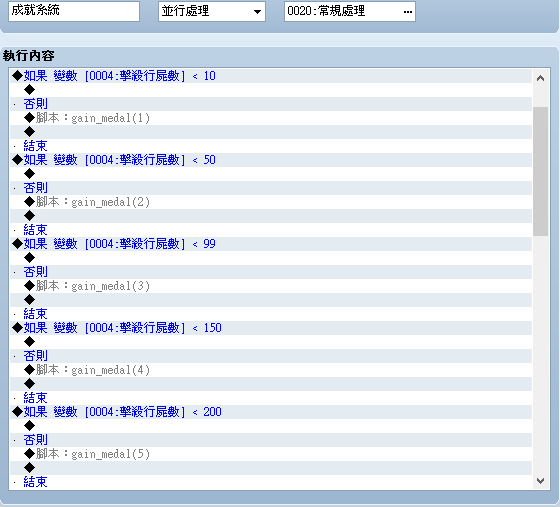Select the 否則 line above gain_medal(5)
560x507 pixels.
(x=271, y=440)
